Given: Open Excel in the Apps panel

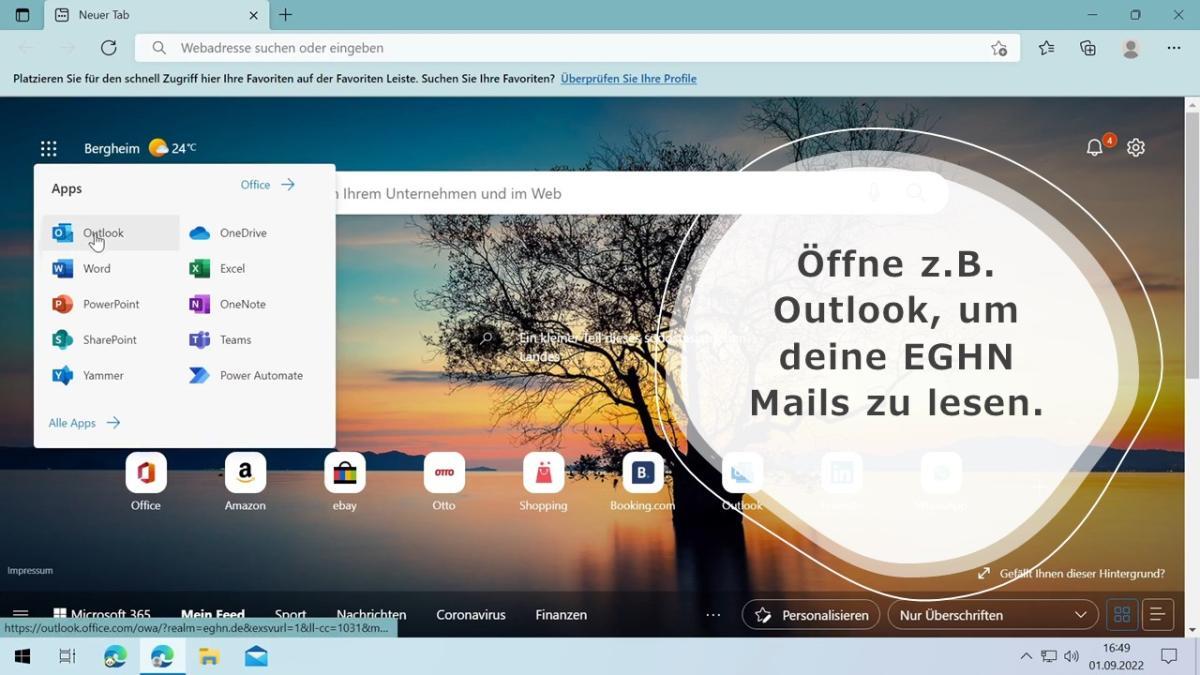Looking at the screenshot, I should [232, 269].
